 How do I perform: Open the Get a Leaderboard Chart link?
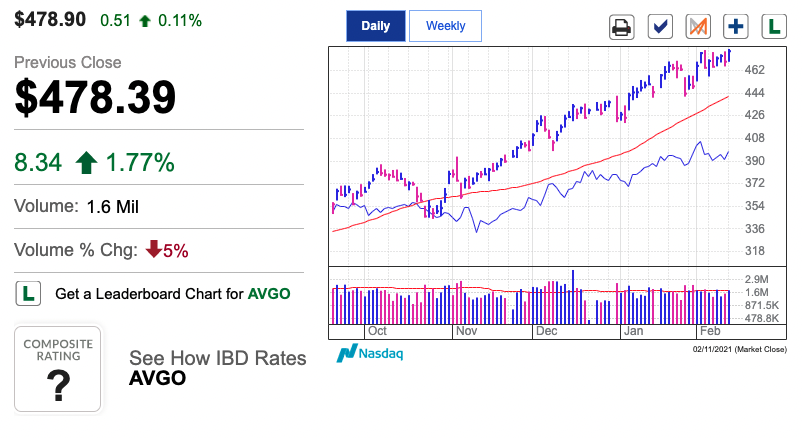pos(172,294)
